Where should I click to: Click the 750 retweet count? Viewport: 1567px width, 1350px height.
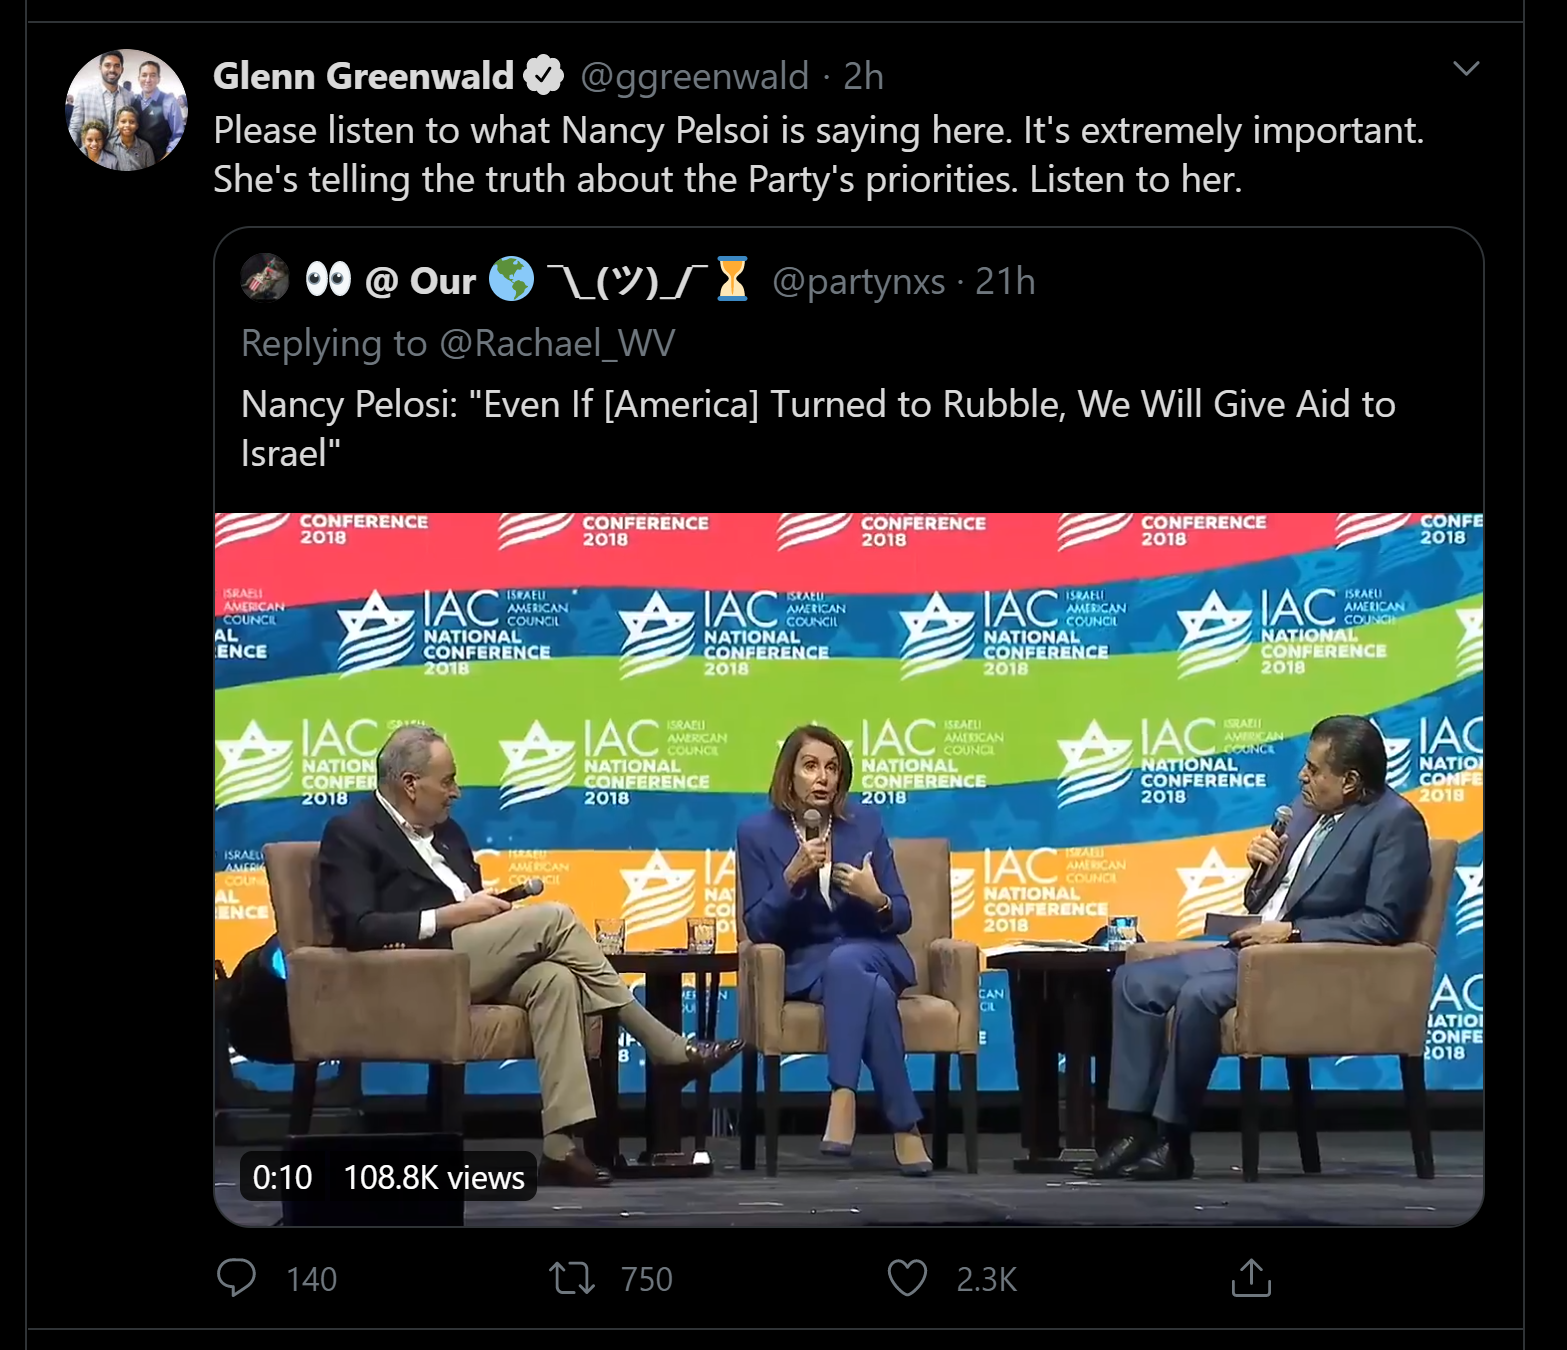647,1279
